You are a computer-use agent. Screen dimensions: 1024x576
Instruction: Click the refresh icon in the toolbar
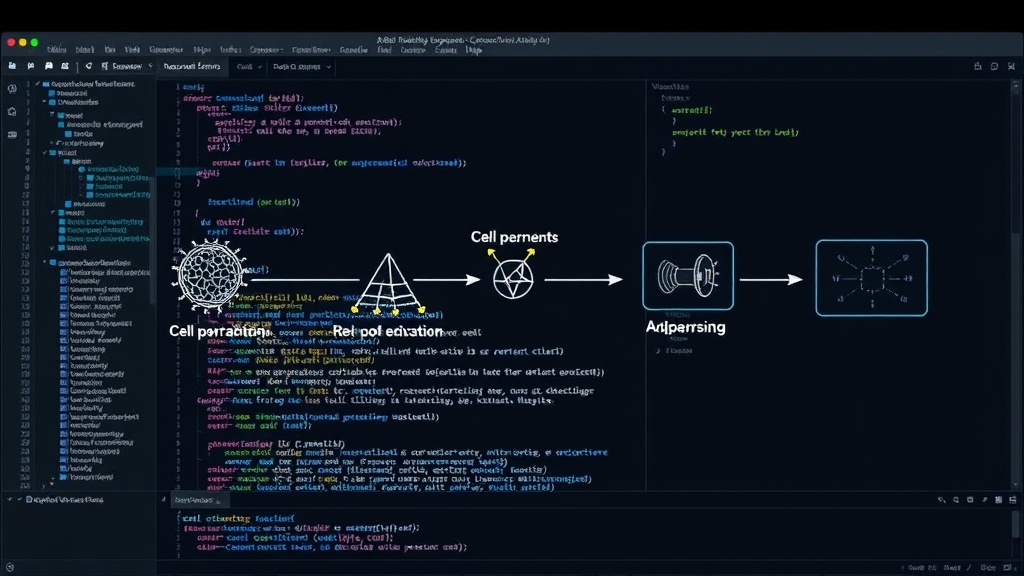click(x=88, y=66)
